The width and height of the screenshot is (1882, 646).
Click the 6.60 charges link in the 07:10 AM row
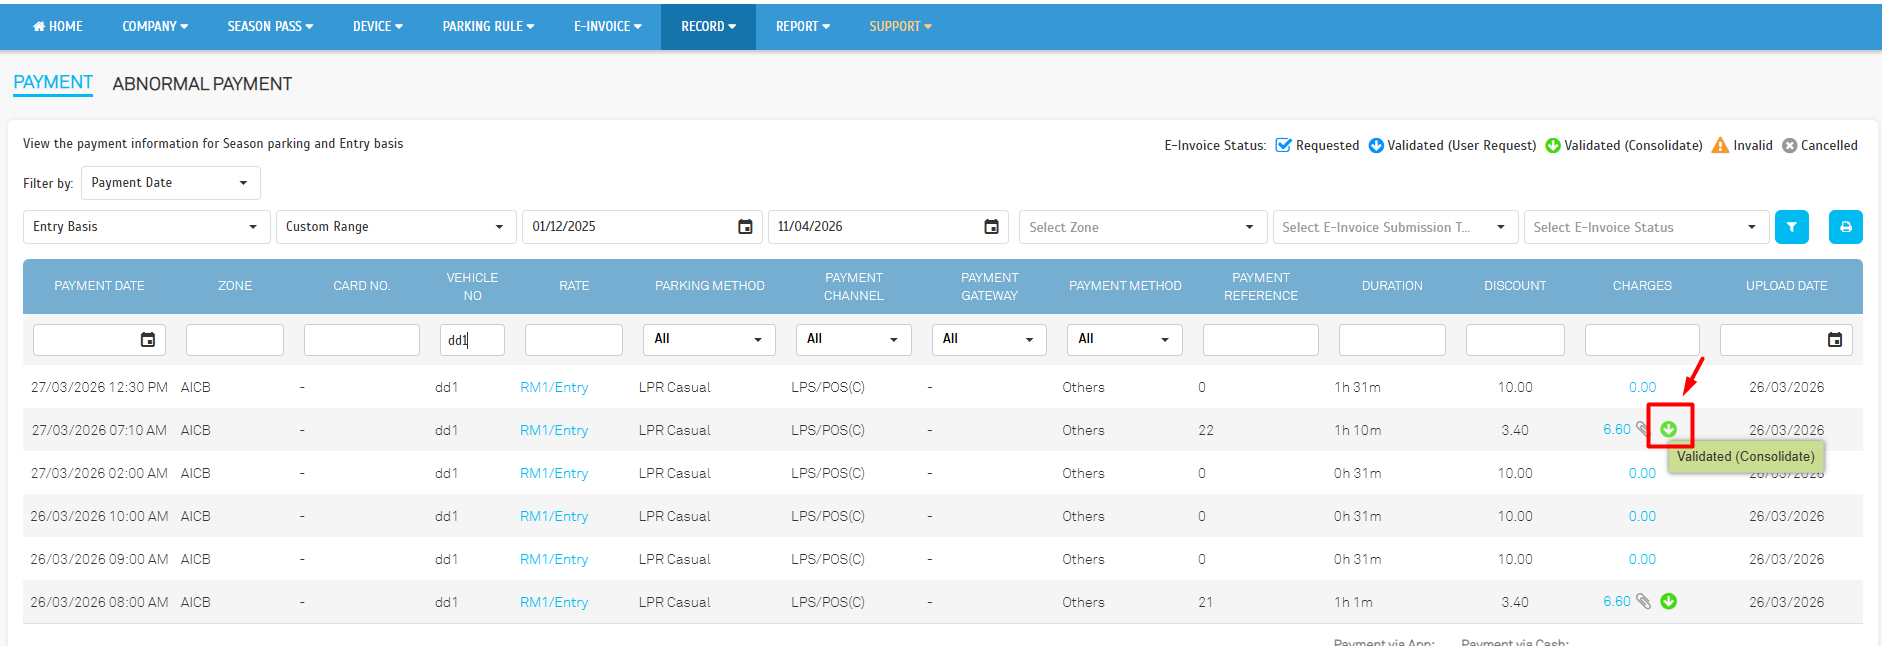(x=1616, y=429)
